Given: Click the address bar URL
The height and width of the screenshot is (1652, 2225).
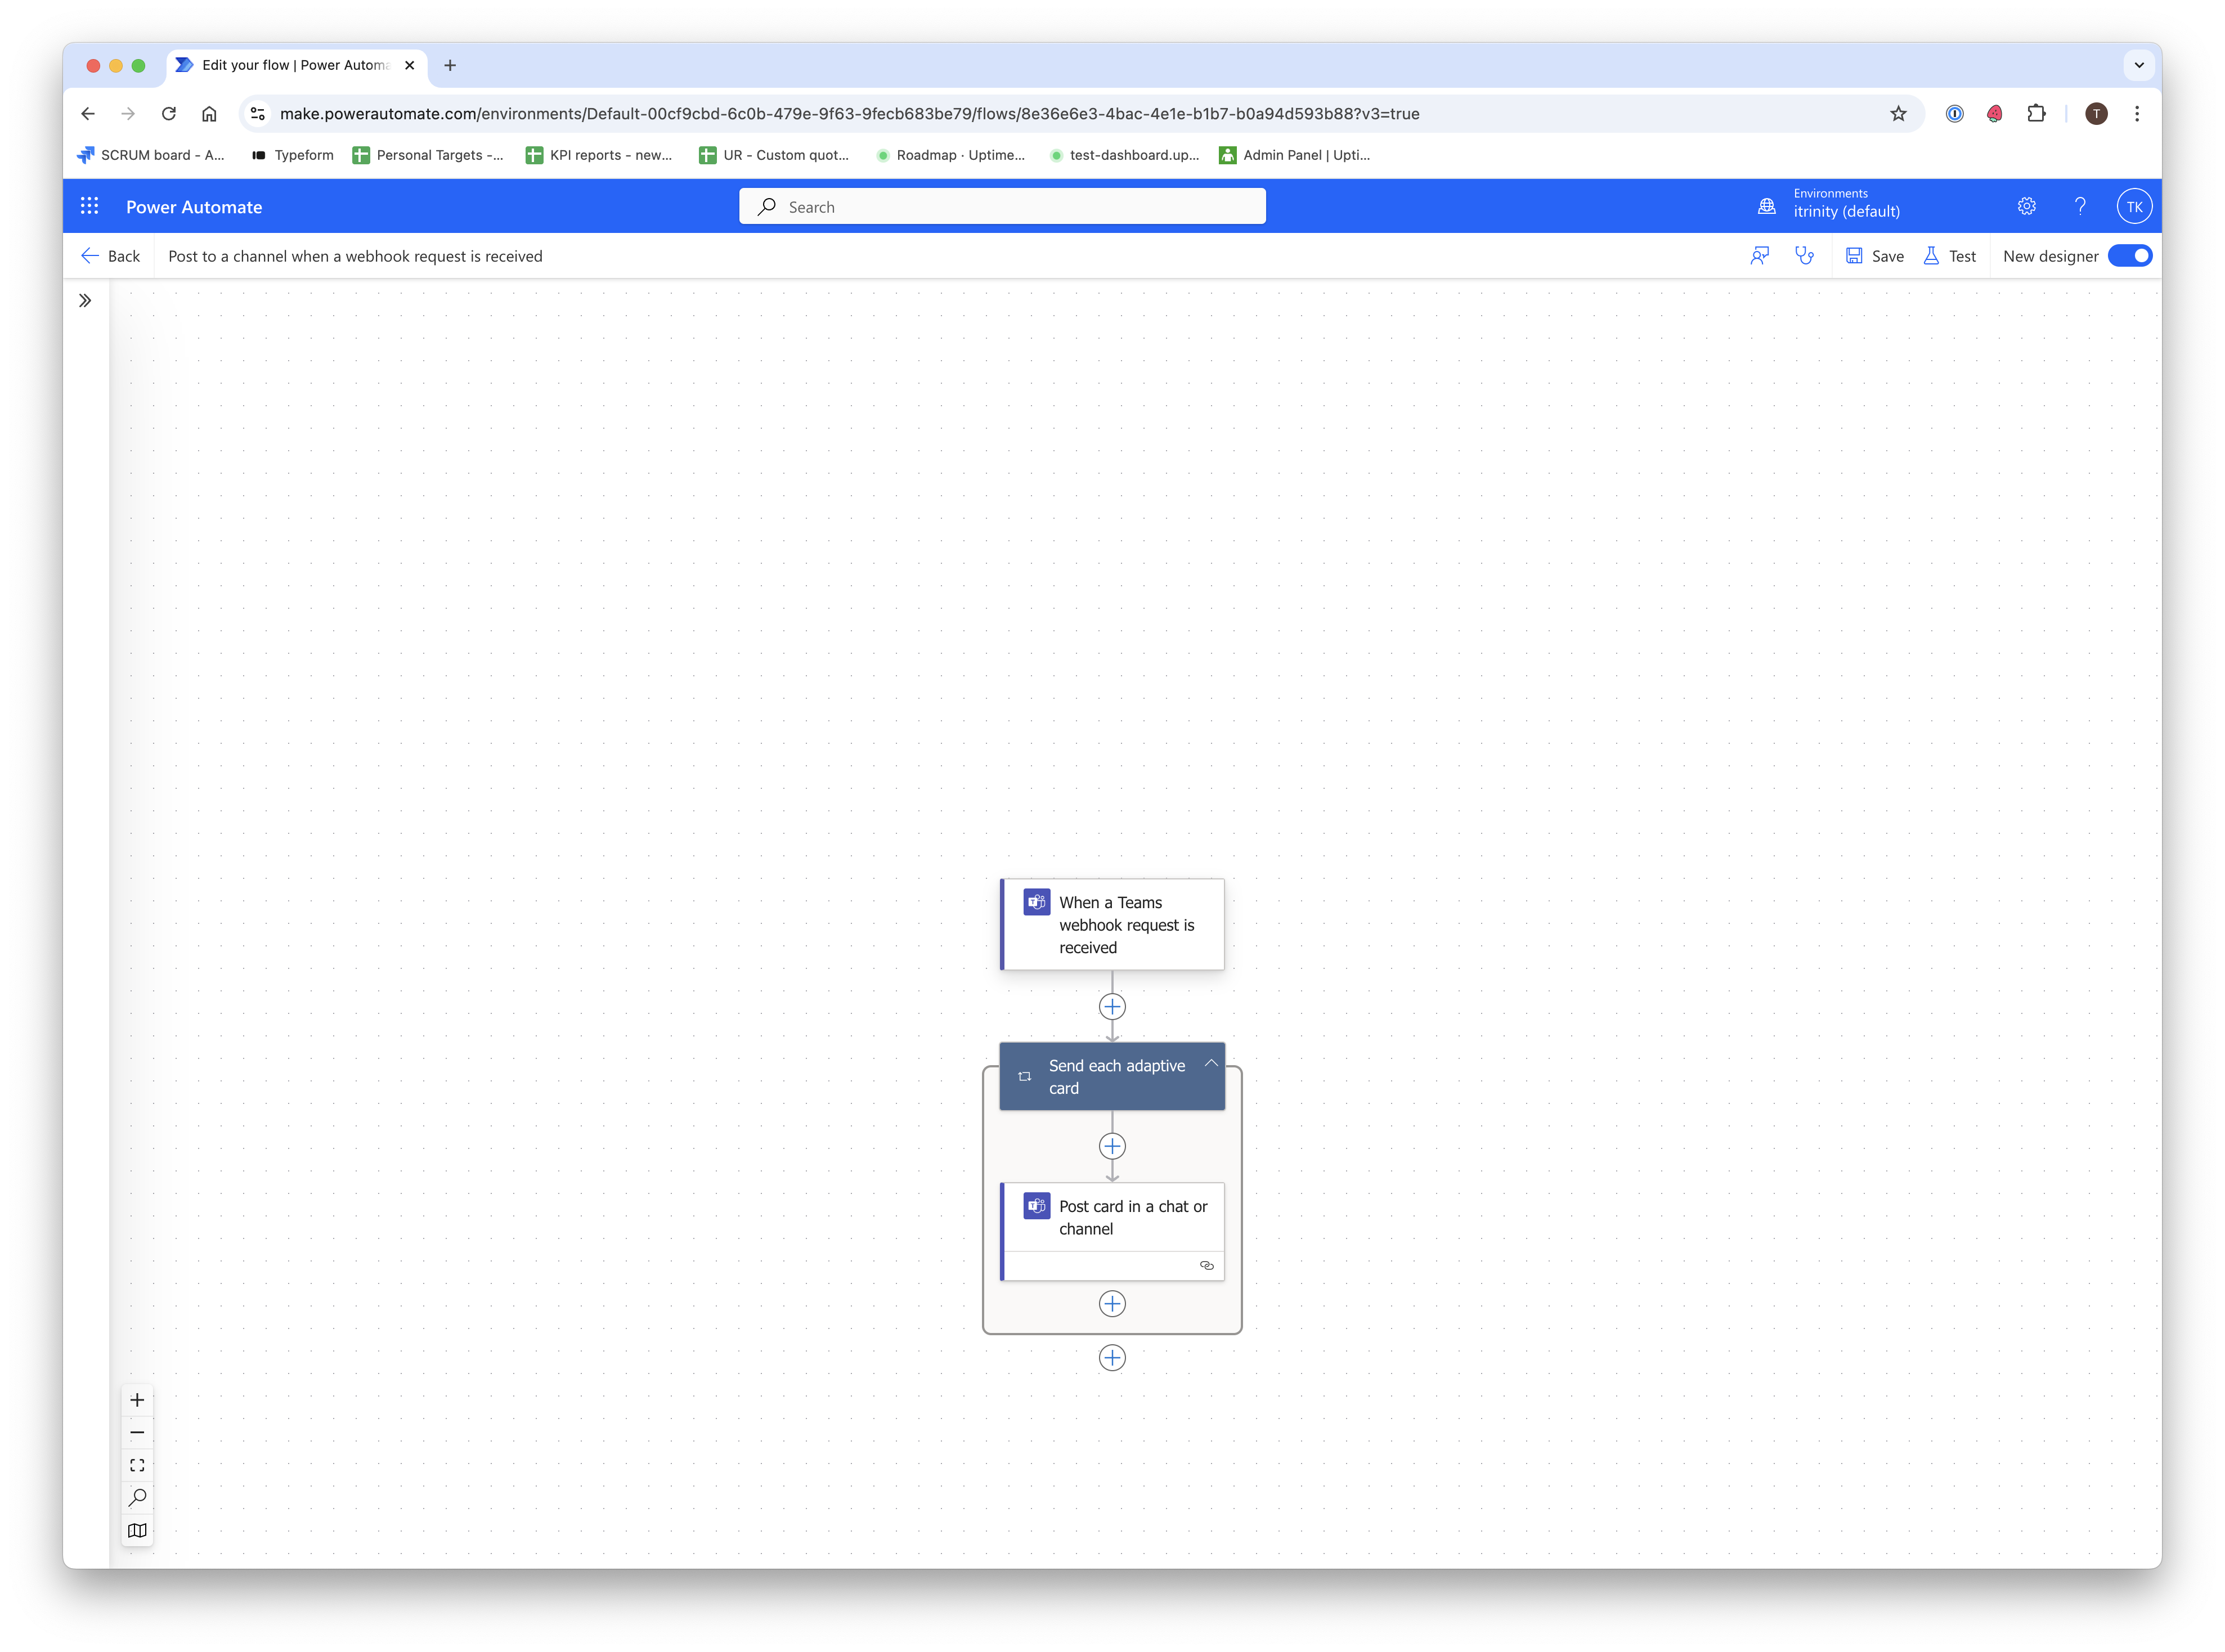Looking at the screenshot, I should [849, 113].
